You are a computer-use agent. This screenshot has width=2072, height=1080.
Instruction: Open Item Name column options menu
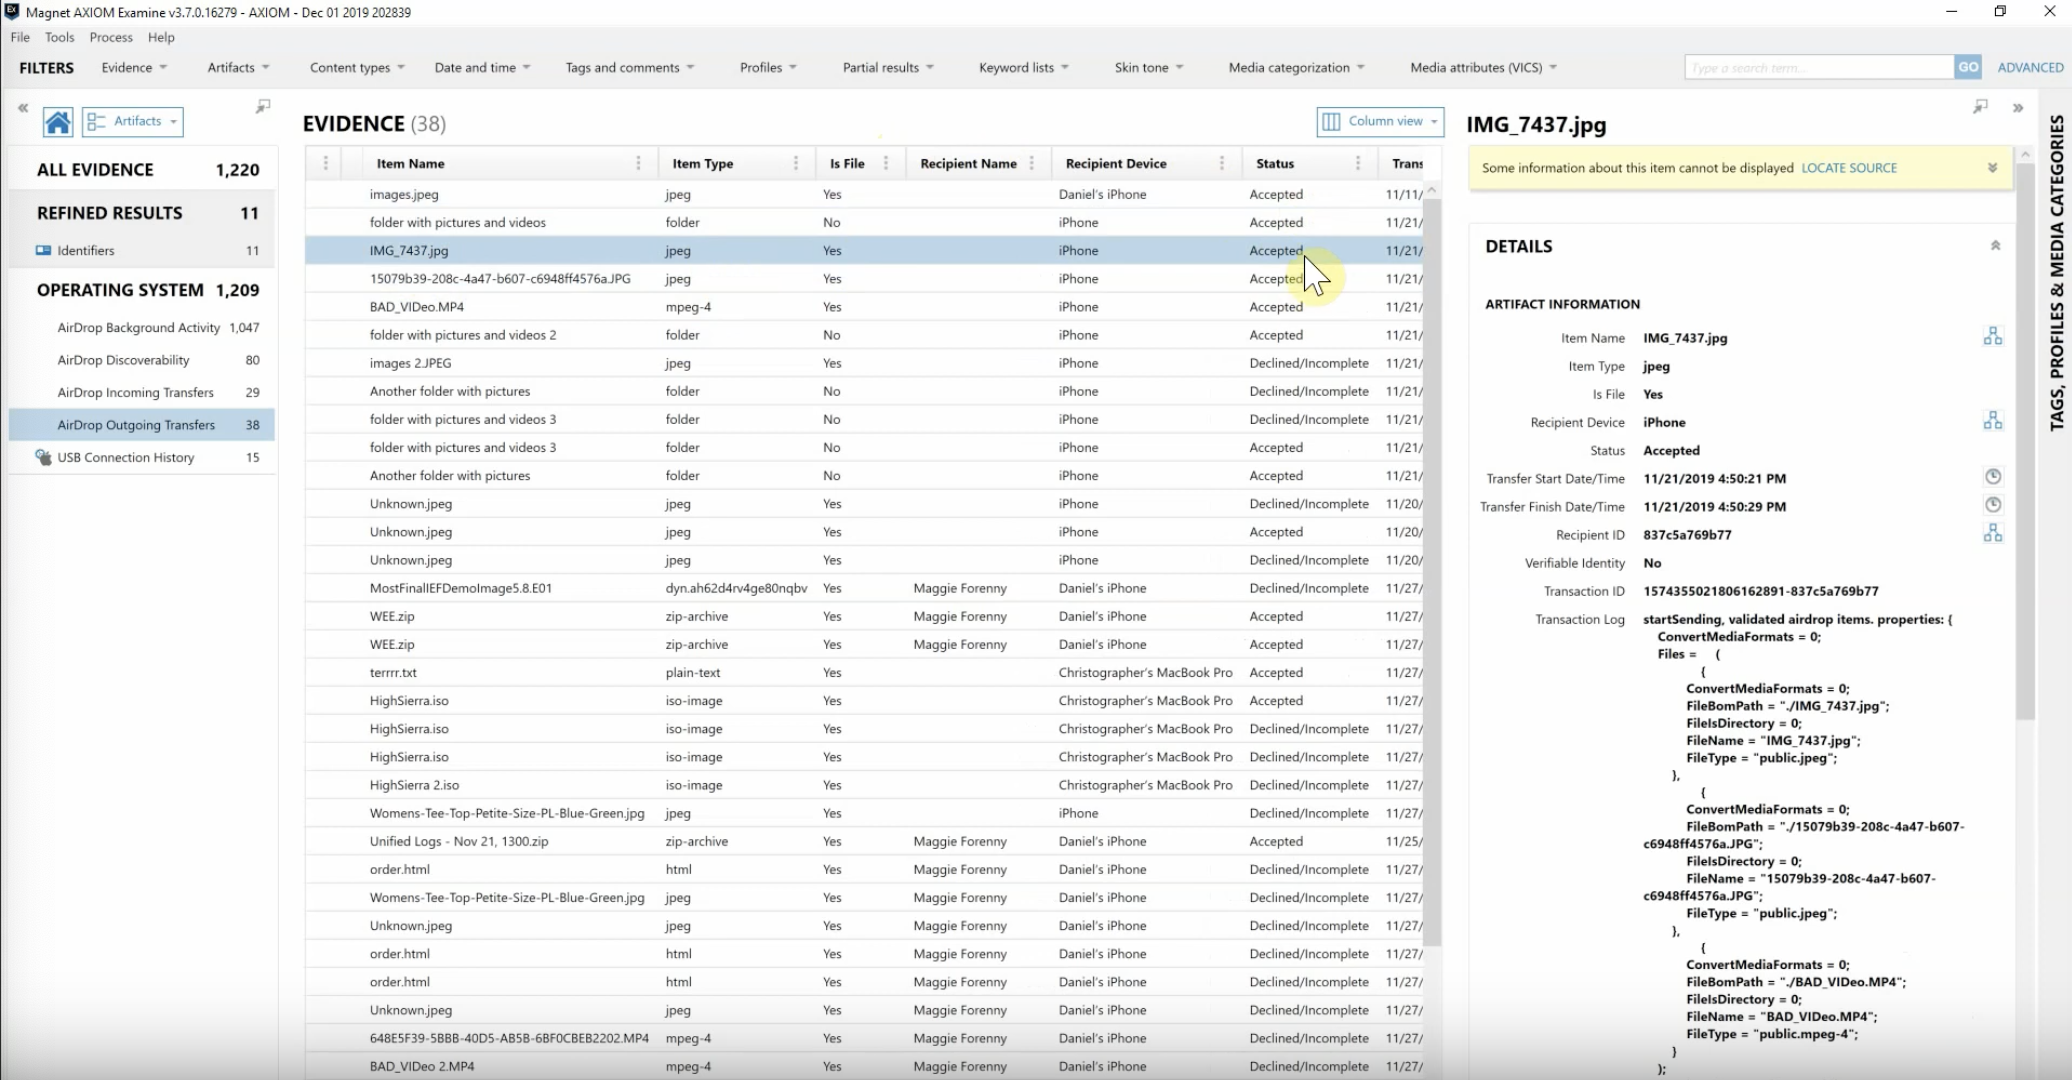point(638,163)
